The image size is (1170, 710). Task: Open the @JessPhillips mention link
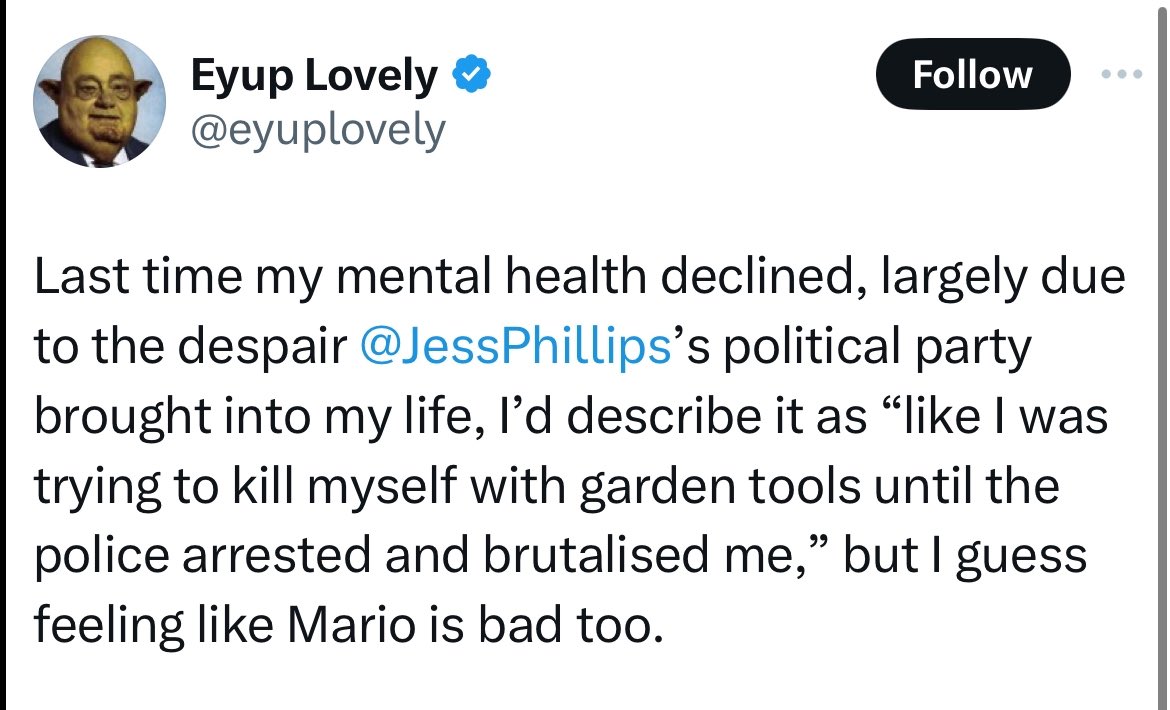click(x=513, y=345)
